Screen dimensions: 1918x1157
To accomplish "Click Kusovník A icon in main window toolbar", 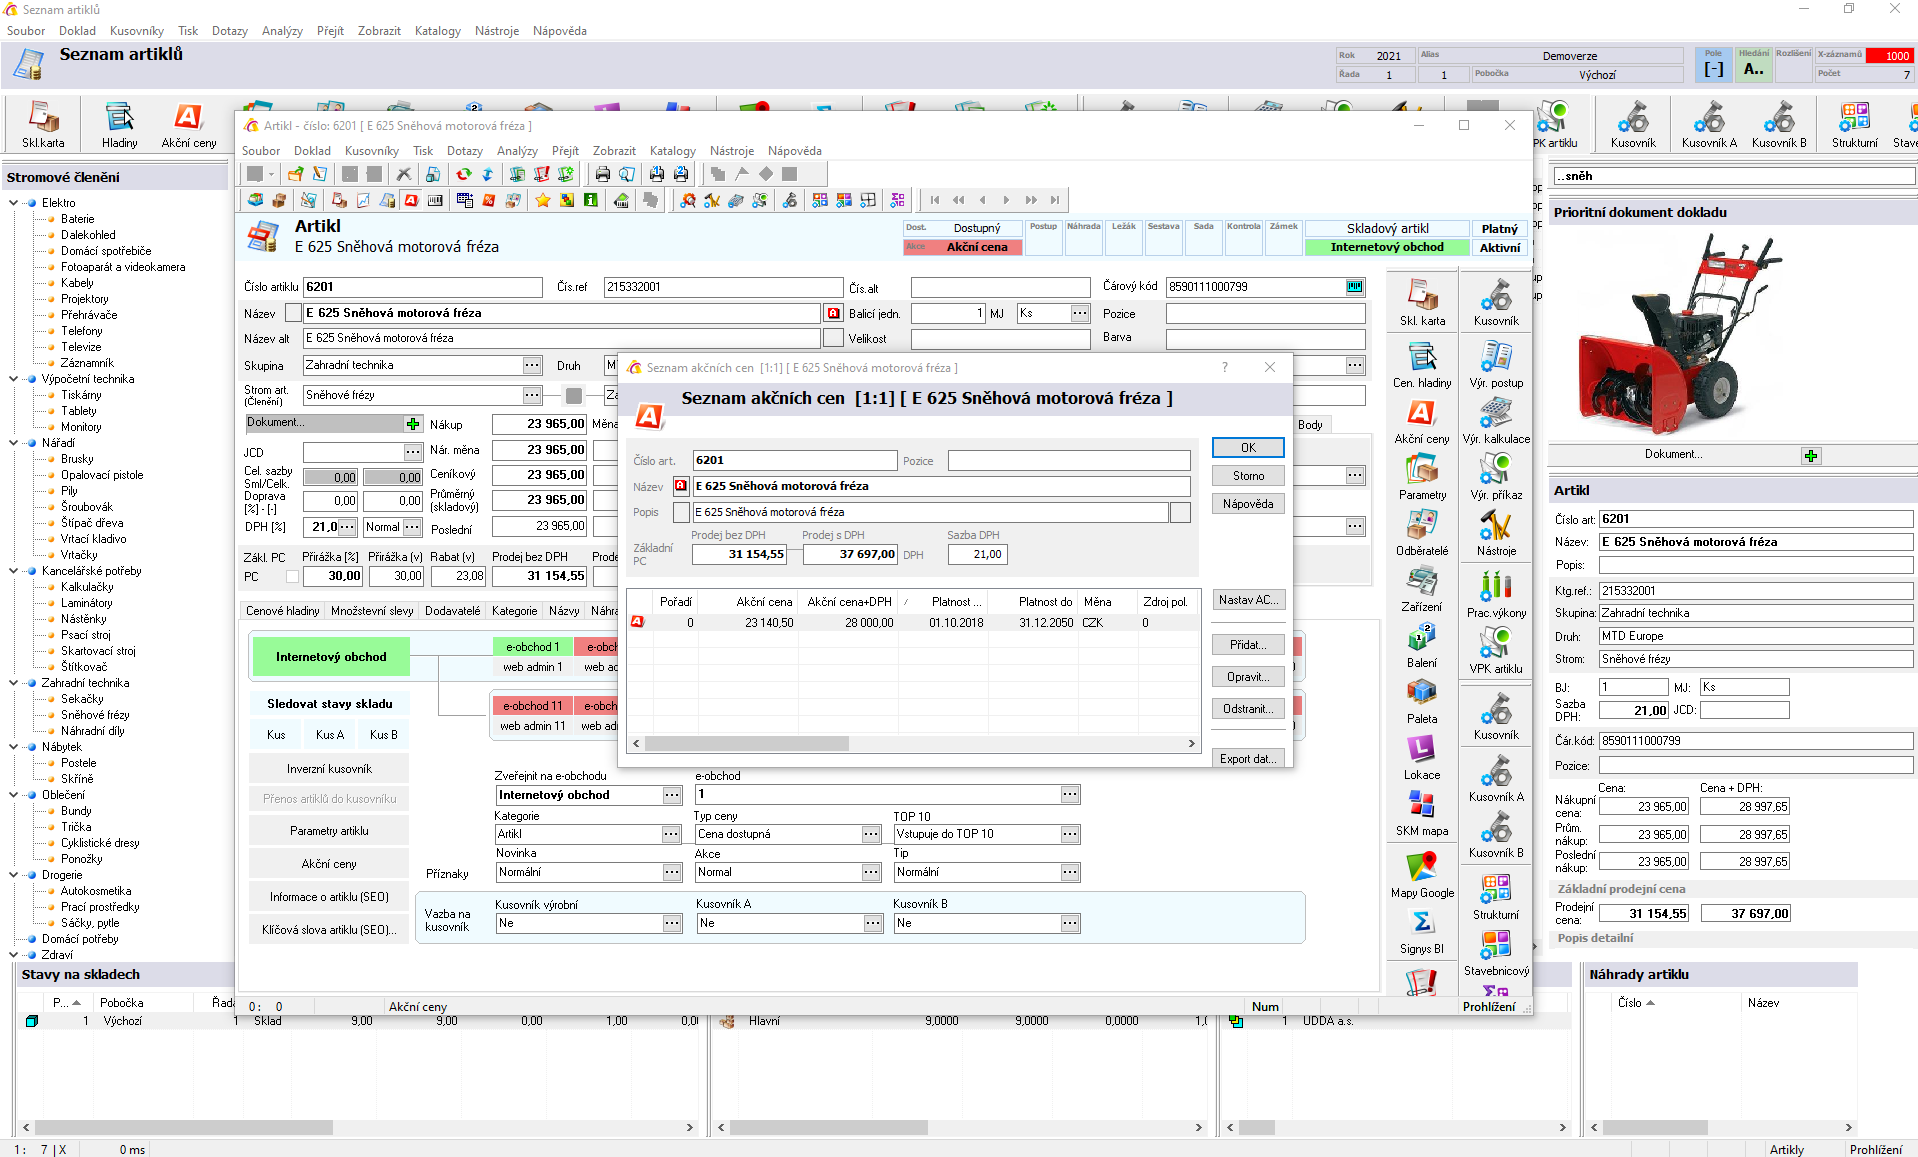I will (x=1709, y=124).
